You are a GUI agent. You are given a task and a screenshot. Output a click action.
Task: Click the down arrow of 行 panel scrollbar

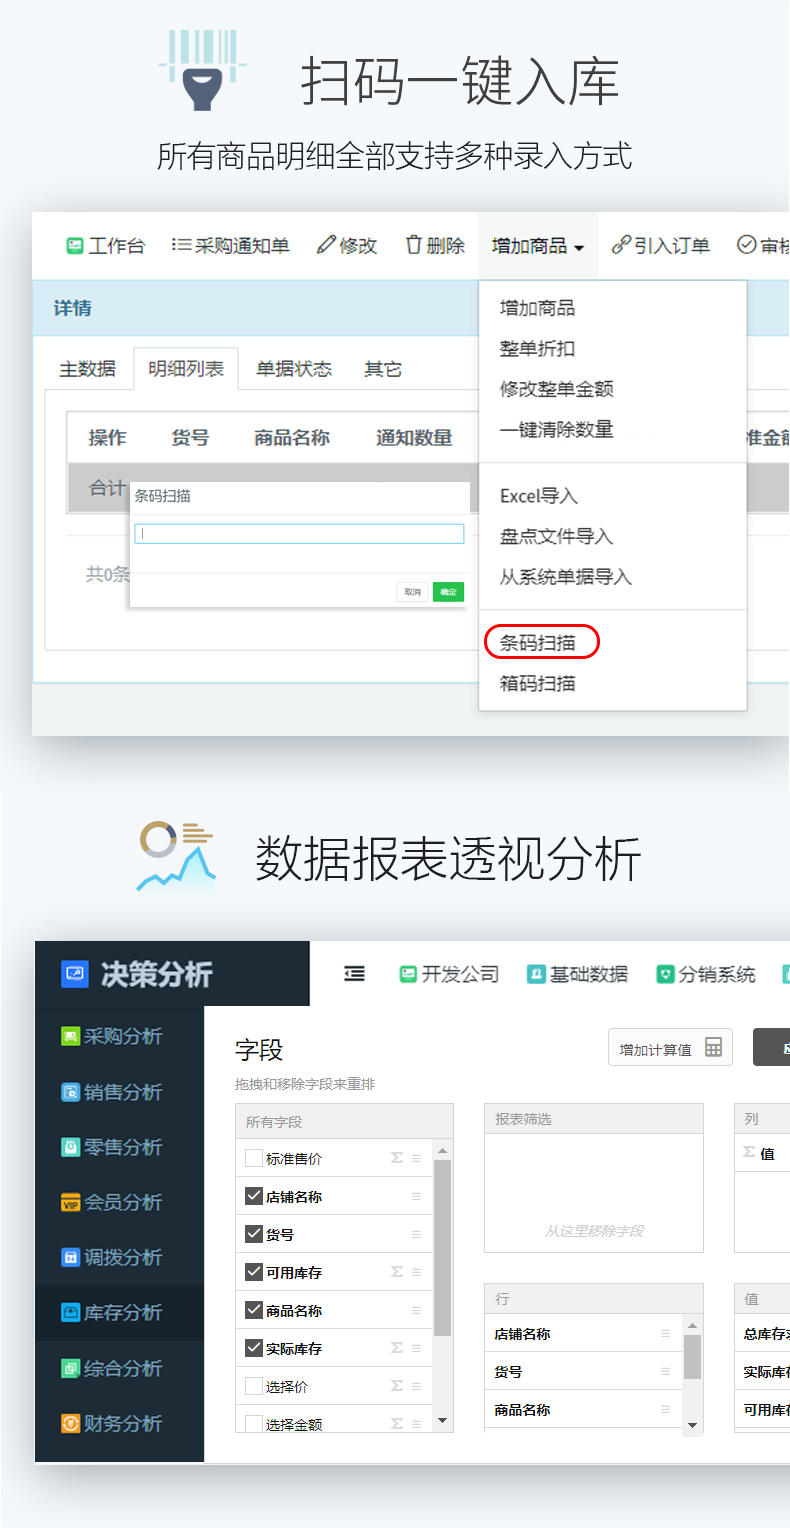(x=693, y=1424)
